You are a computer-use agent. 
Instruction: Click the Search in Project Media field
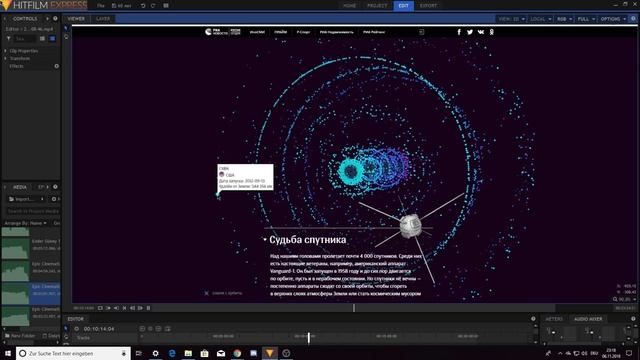[32, 211]
